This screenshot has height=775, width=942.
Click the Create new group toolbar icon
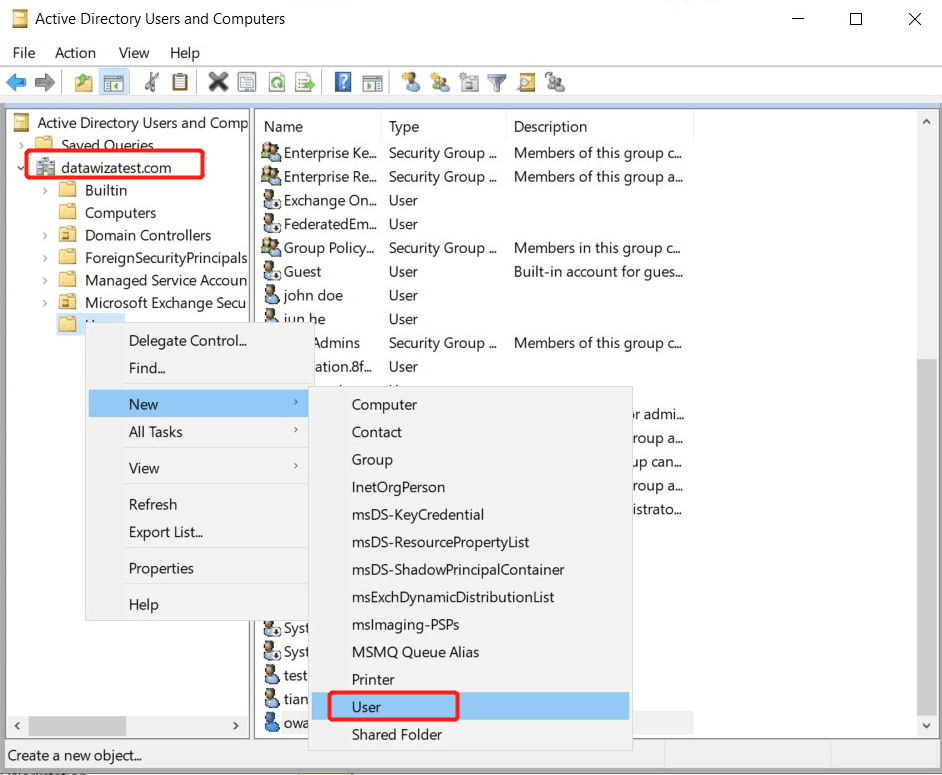coord(439,82)
